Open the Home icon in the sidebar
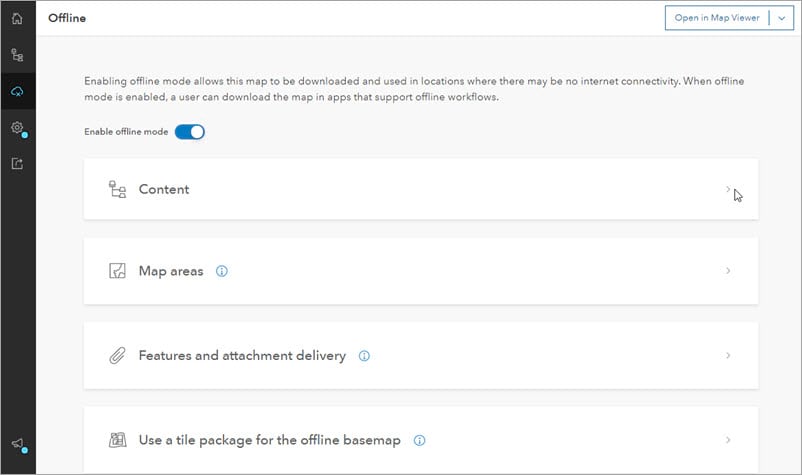The height and width of the screenshot is (475, 802). (x=17, y=19)
